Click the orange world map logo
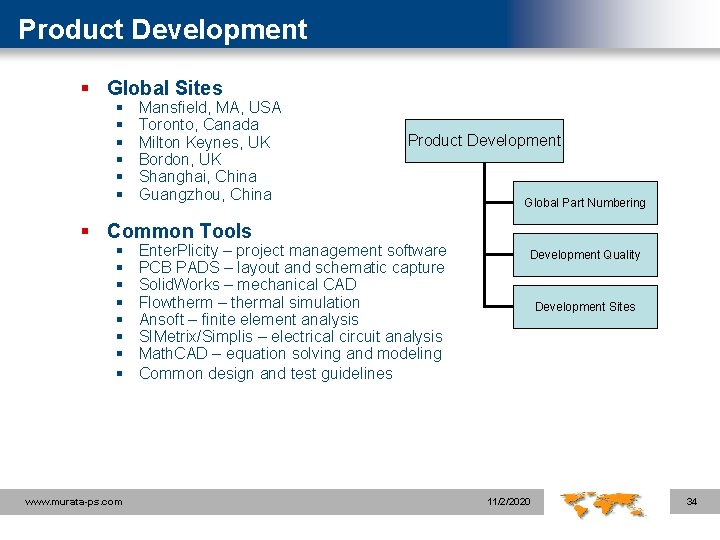Viewport: 720px width, 540px height. tap(603, 504)
